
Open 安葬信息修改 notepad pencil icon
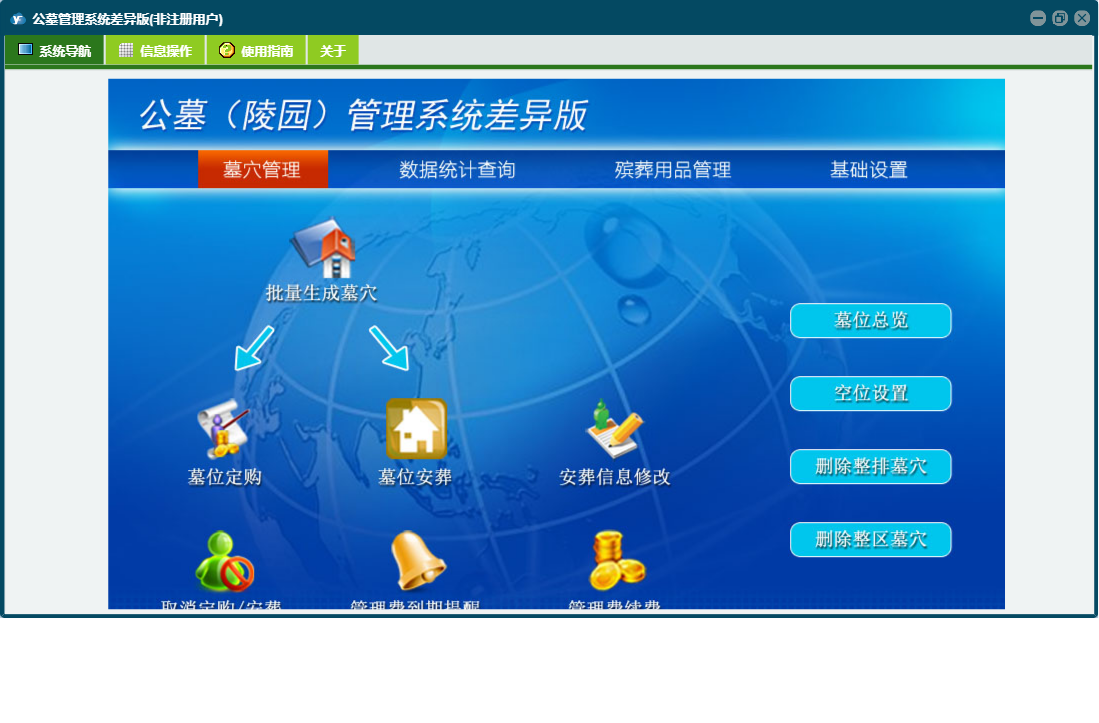(614, 429)
